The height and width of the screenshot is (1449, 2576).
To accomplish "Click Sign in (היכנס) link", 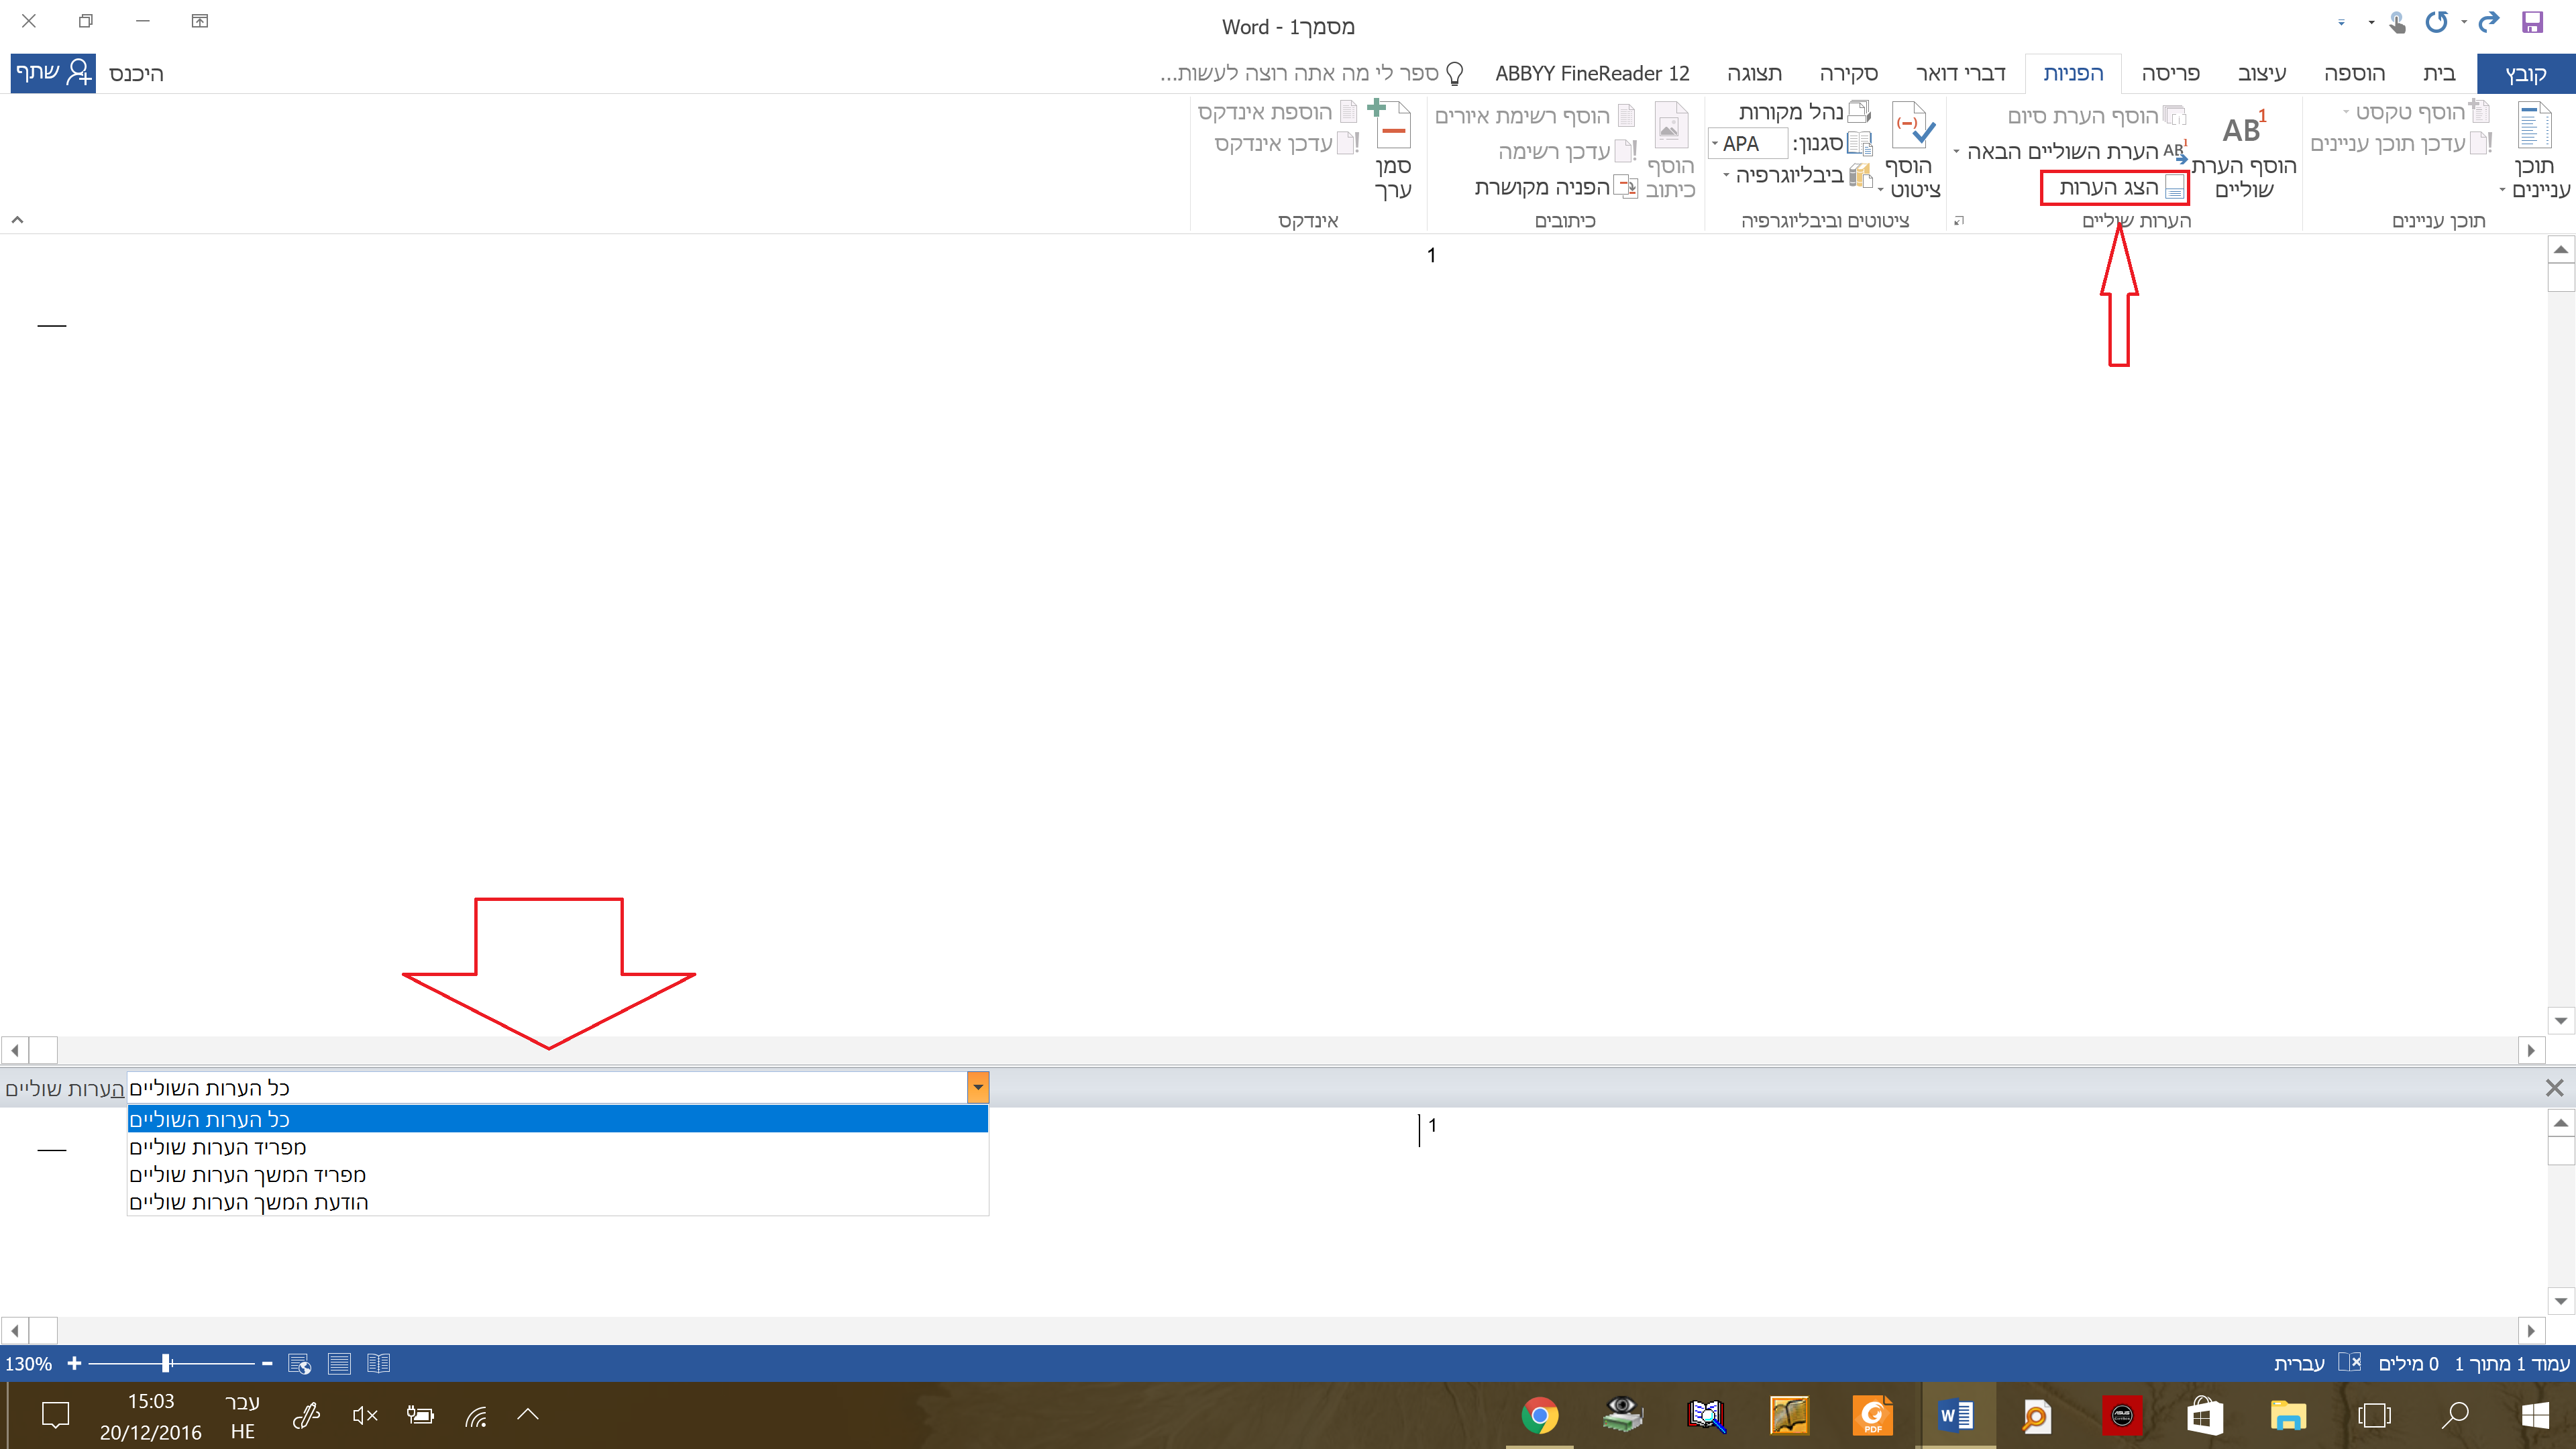I will (x=136, y=73).
